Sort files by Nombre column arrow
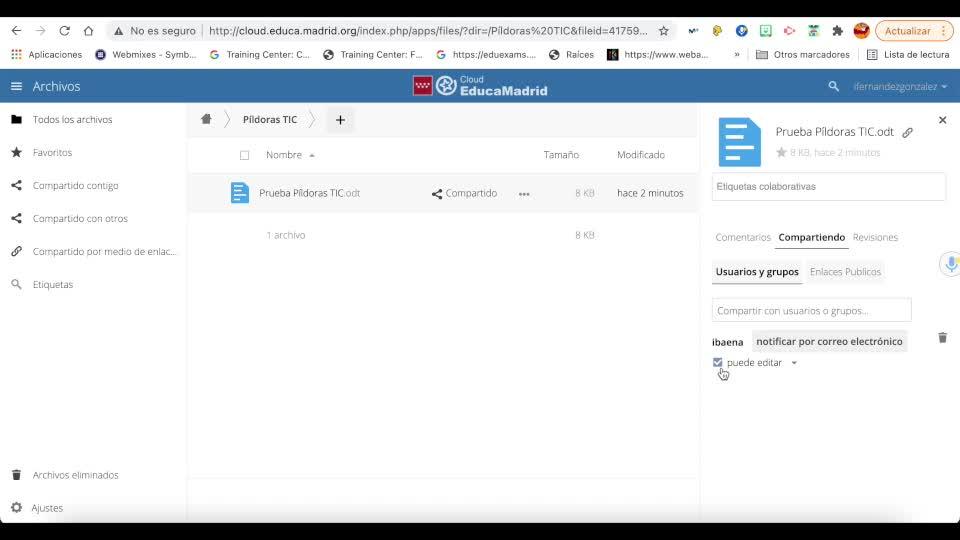960x540 pixels. (x=312, y=156)
